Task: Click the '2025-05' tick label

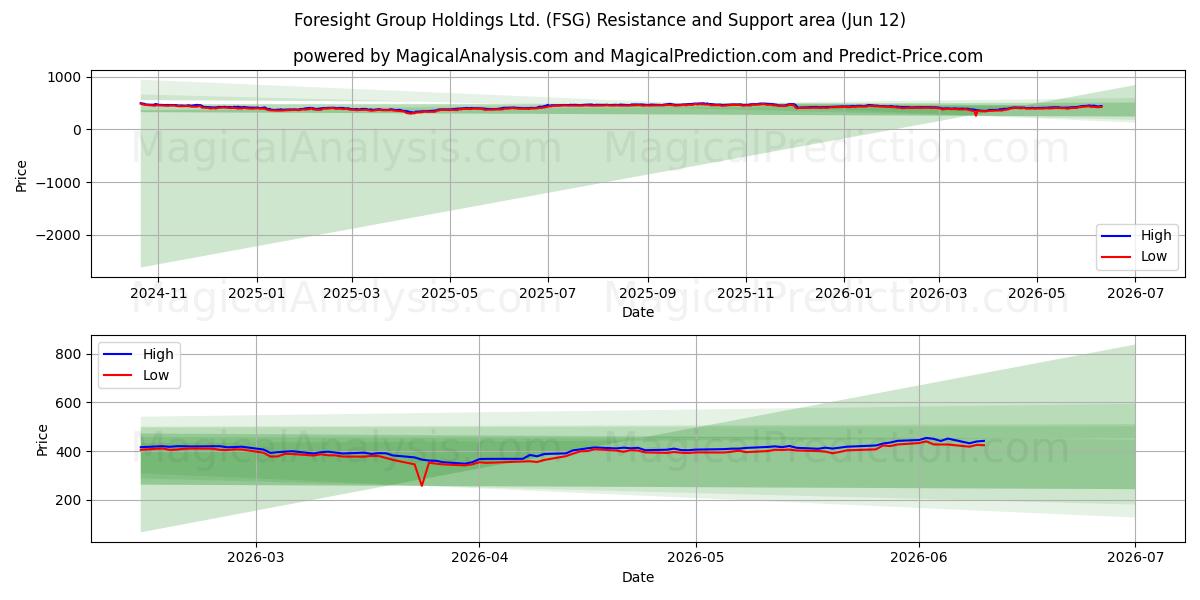Action: pyautogui.click(x=450, y=294)
